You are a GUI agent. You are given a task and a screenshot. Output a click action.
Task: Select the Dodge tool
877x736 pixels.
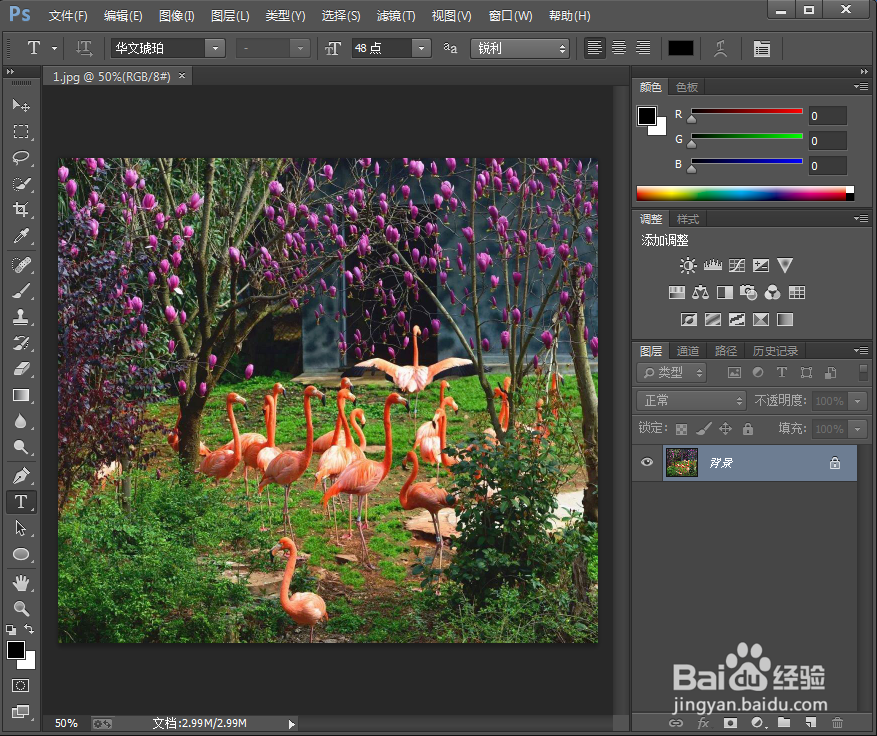[21, 447]
